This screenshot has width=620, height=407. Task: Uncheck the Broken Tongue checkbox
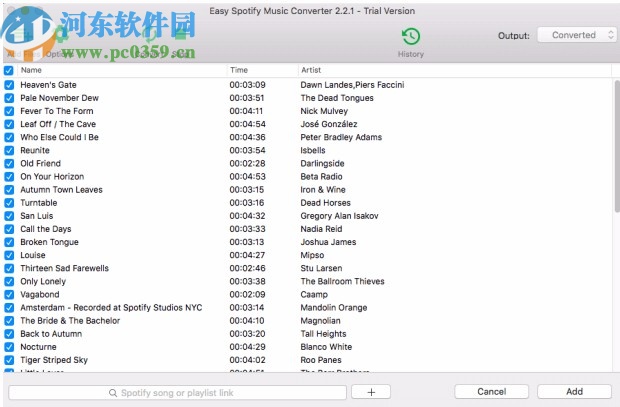(9, 242)
